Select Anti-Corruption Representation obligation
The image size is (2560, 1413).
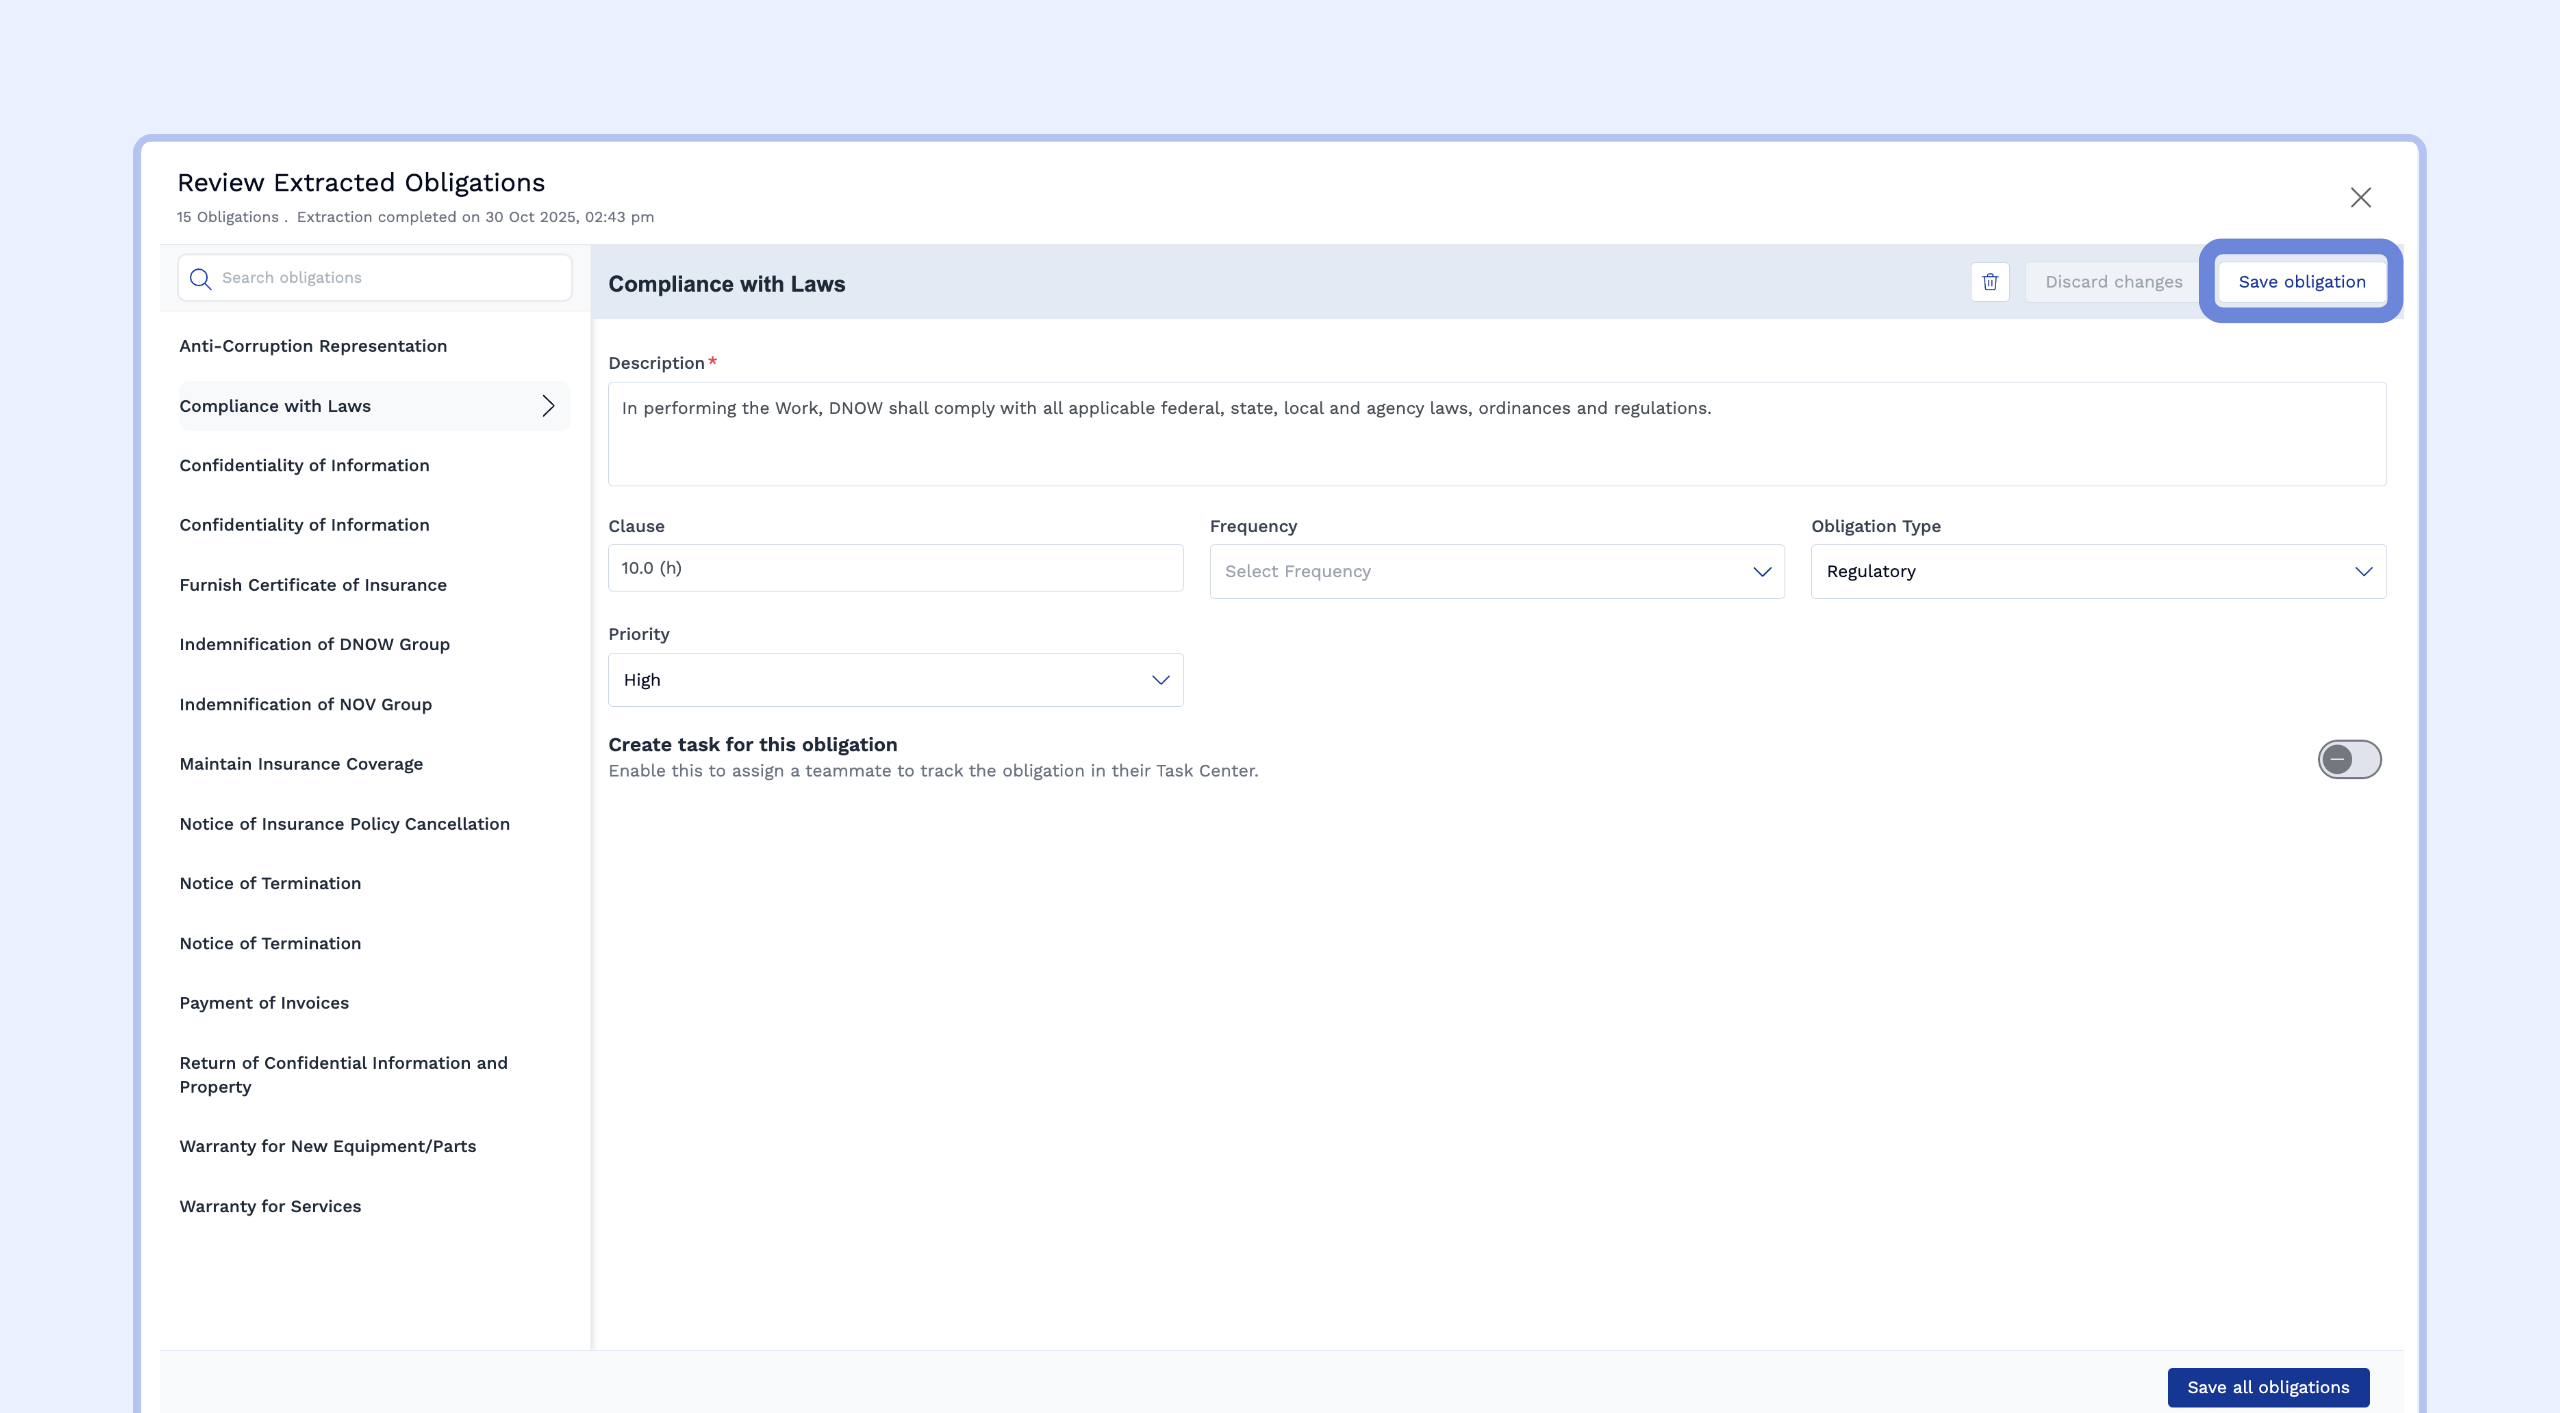tap(313, 346)
